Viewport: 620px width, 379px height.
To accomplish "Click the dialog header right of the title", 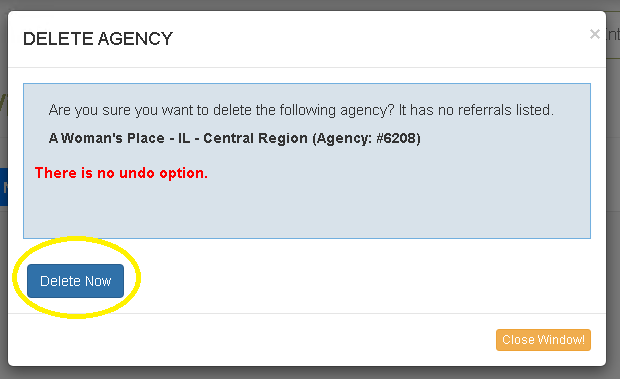I will (x=380, y=39).
